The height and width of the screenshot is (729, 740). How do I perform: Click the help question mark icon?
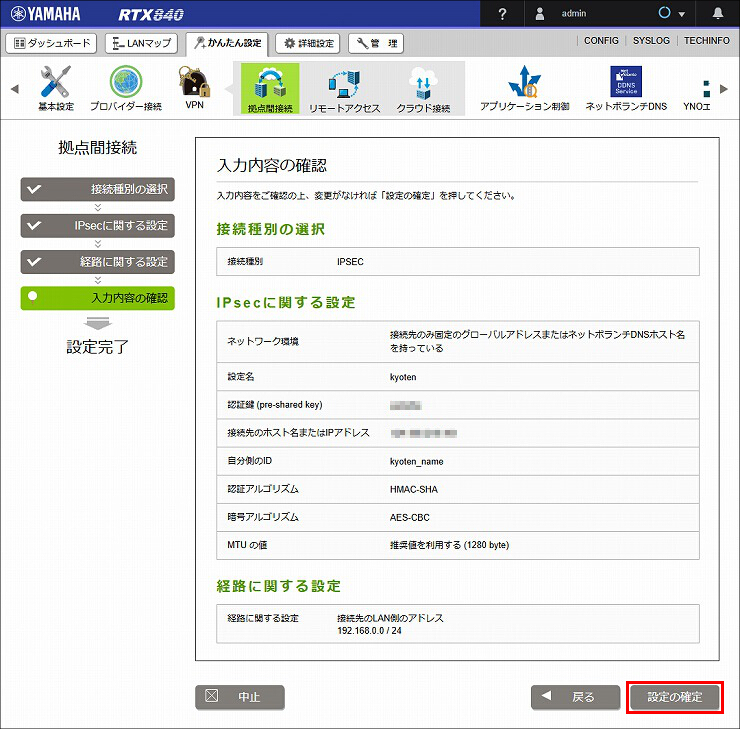point(502,14)
